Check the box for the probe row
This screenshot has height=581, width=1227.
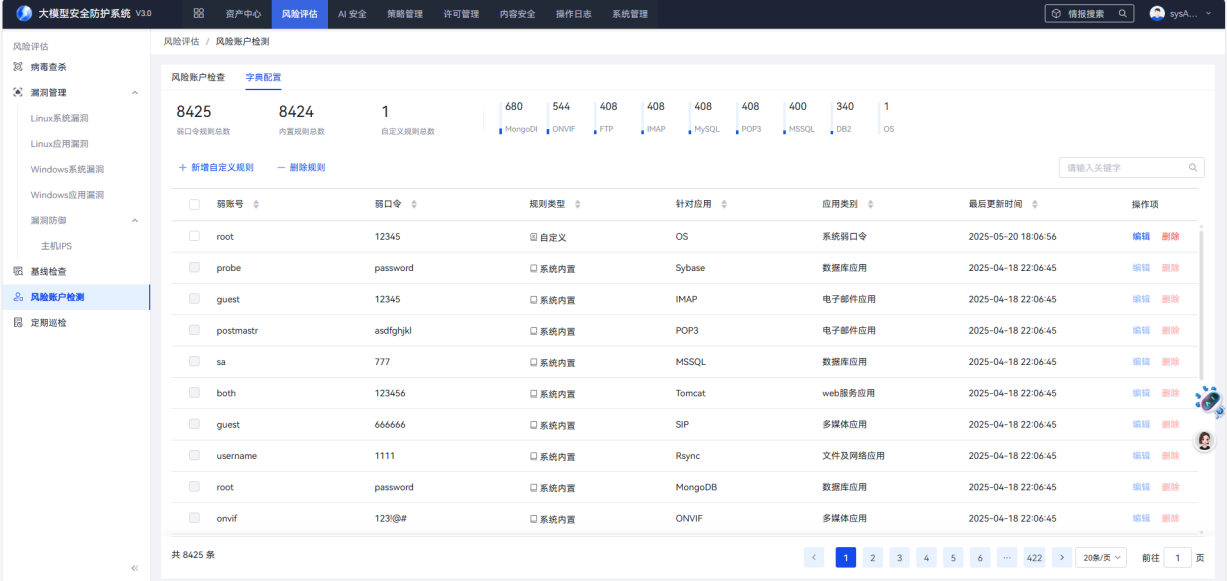pyautogui.click(x=194, y=268)
